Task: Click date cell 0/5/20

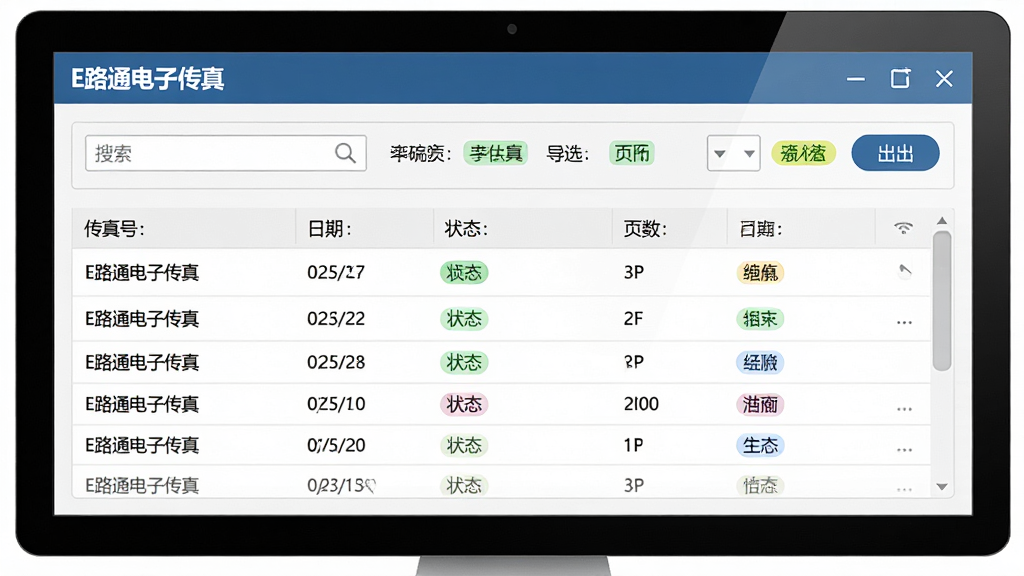Action: 336,445
